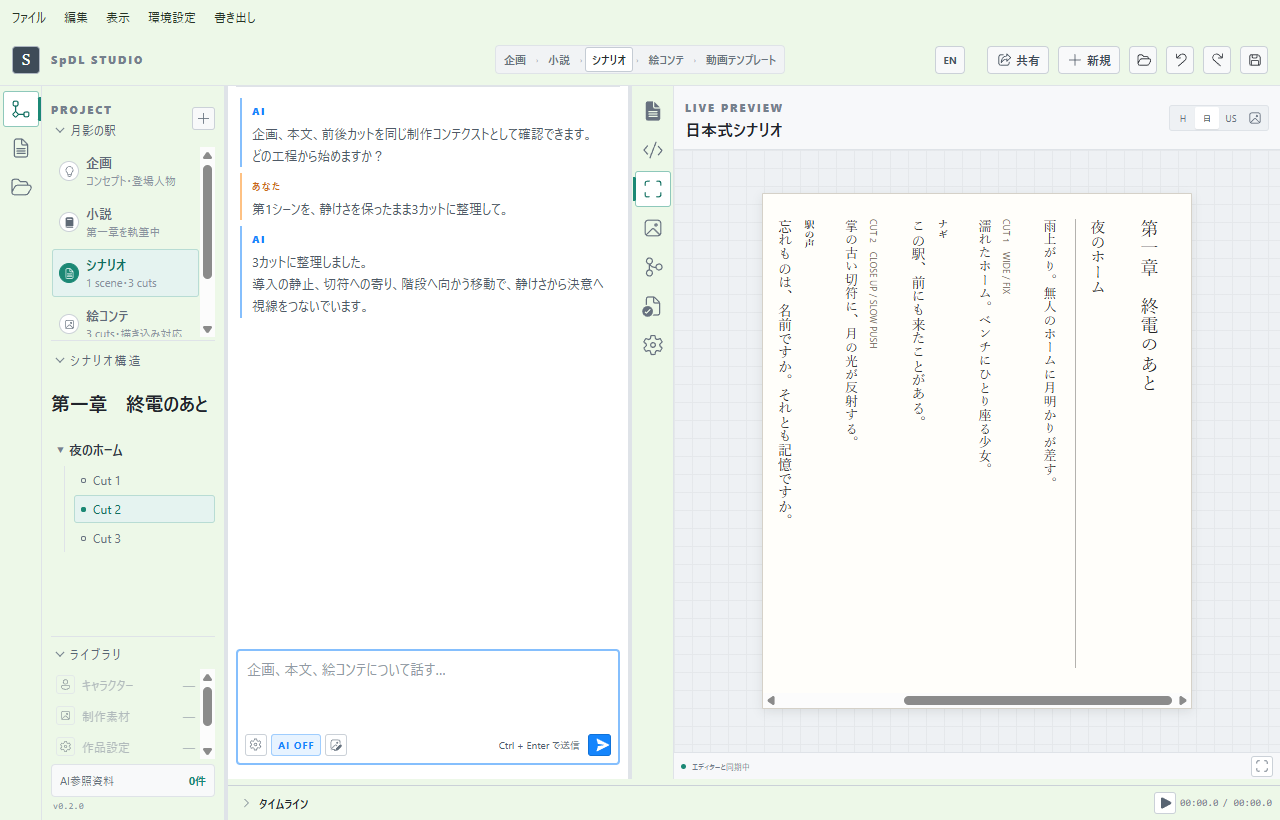Viewport: 1280px width, 820px height.
Task: Toggle the AI OFF switch
Action: (296, 745)
